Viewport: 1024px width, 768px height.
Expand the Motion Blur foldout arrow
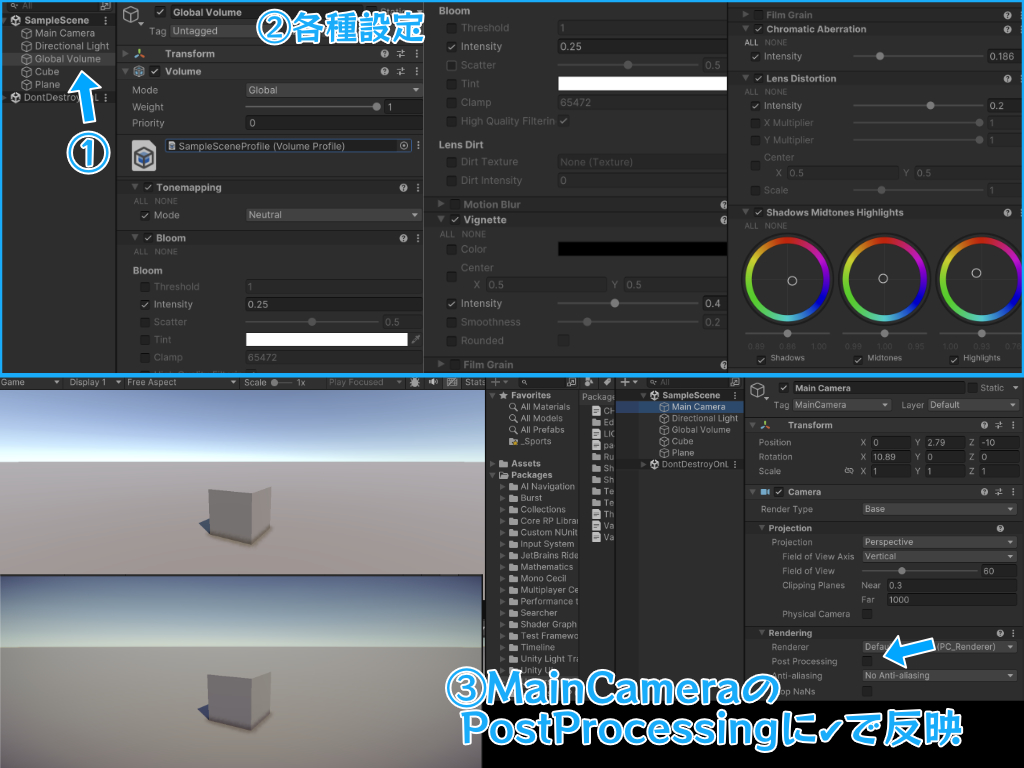coord(441,204)
